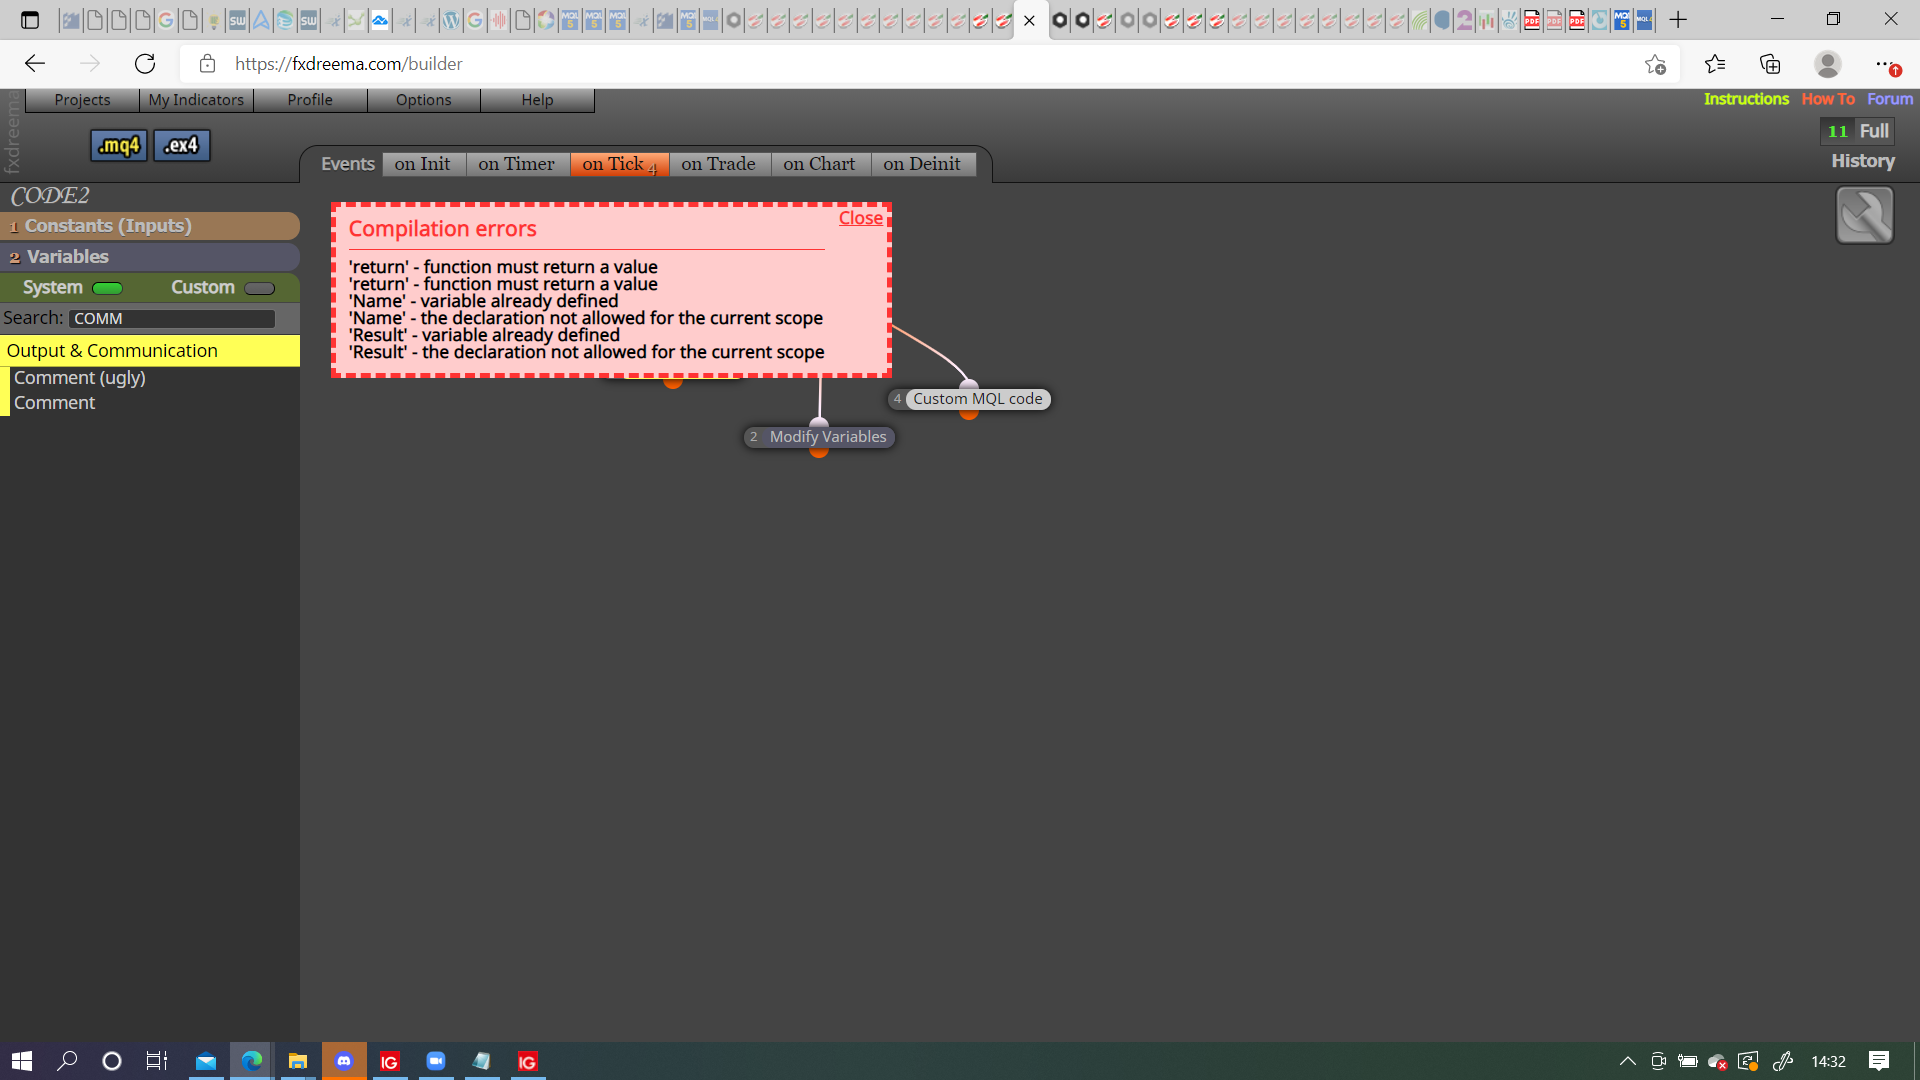
Task: Toggle the Custom blocks switch
Action: coord(259,288)
